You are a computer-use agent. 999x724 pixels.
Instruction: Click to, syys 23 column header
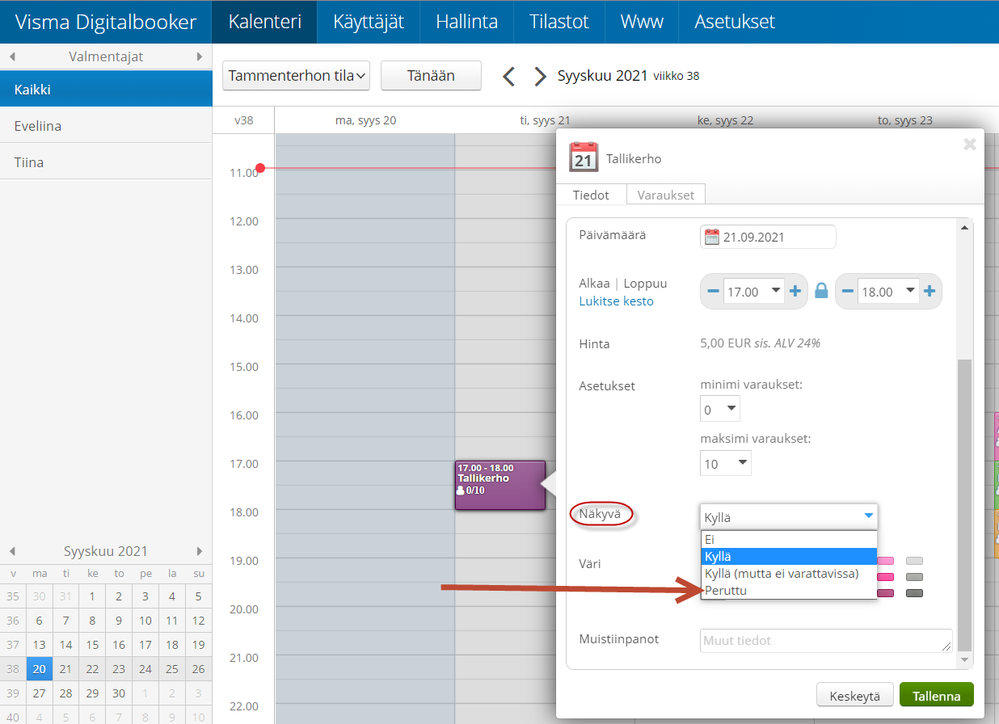pyautogui.click(x=905, y=120)
